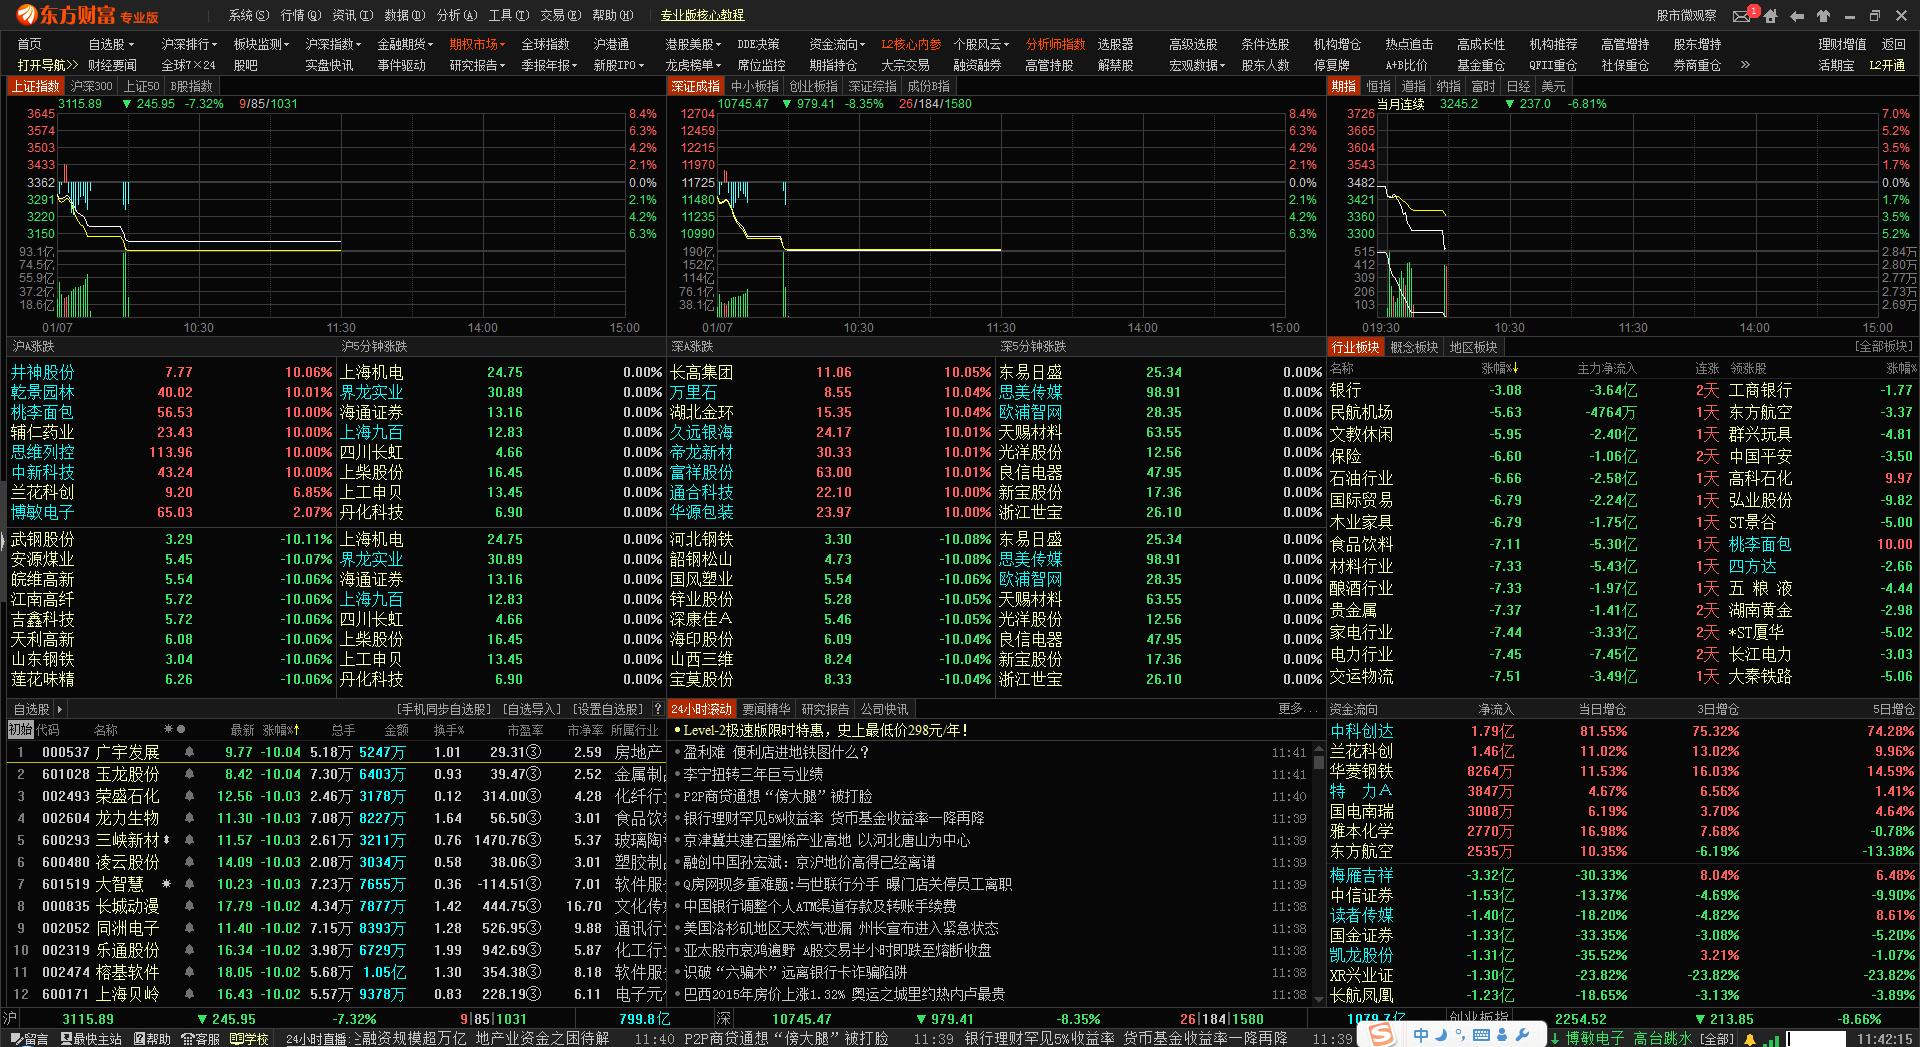Image resolution: width=1920 pixels, height=1047 pixels.
Task: Click the bell icon for 上海贝岭 row
Action: pyautogui.click(x=189, y=994)
